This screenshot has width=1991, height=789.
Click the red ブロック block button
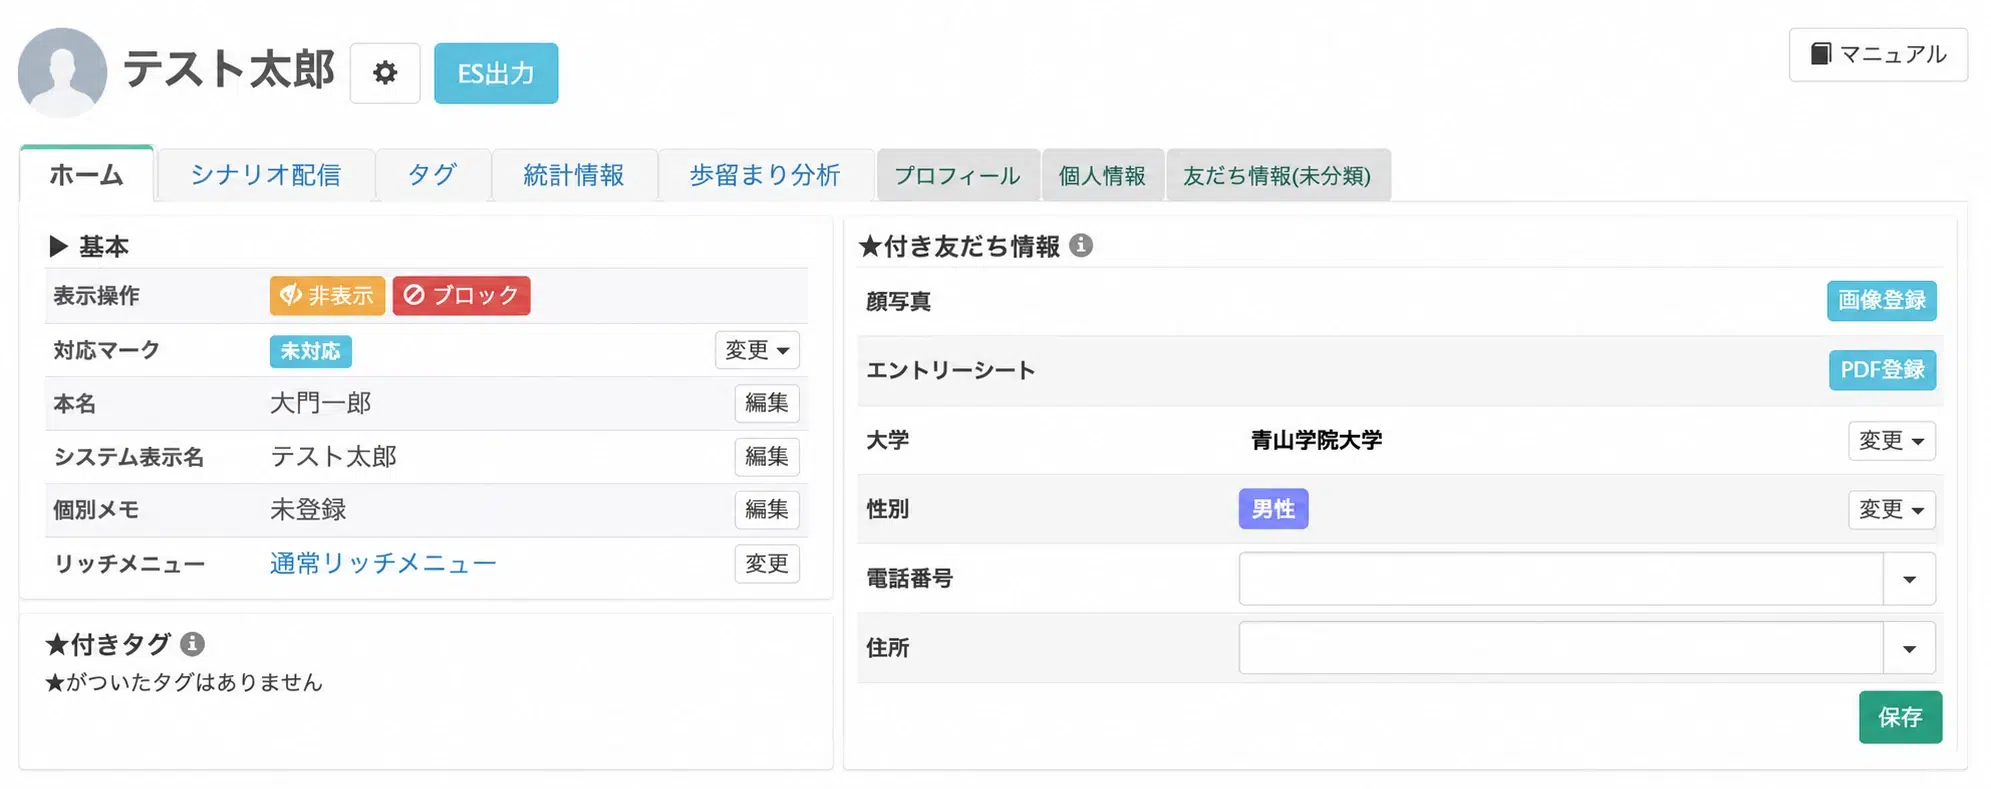(461, 296)
